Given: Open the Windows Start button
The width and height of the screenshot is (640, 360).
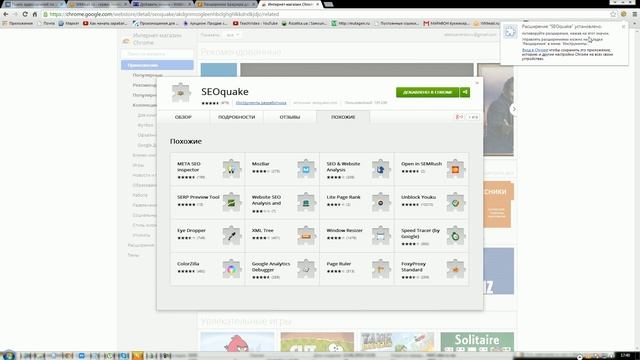Looking at the screenshot, I should [x=8, y=356].
